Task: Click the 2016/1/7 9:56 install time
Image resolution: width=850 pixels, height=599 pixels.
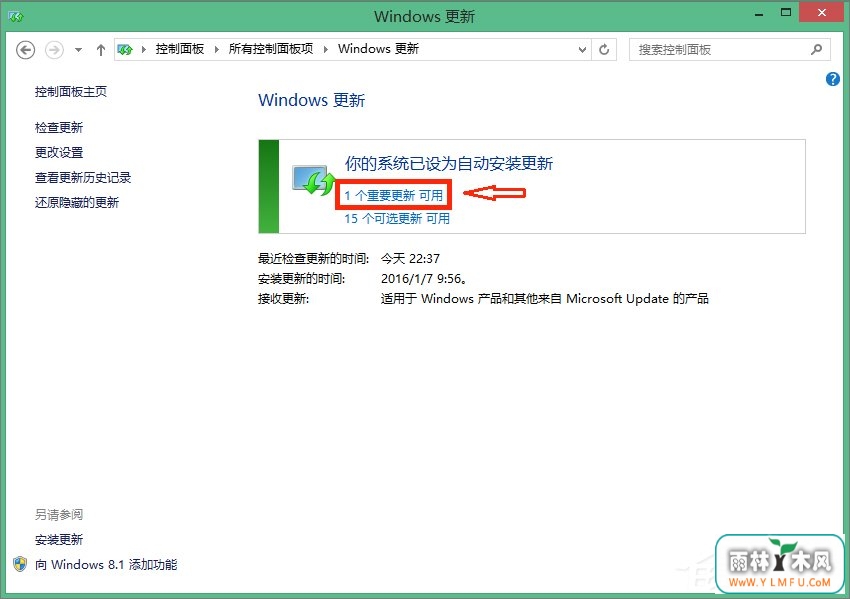Action: (x=424, y=279)
